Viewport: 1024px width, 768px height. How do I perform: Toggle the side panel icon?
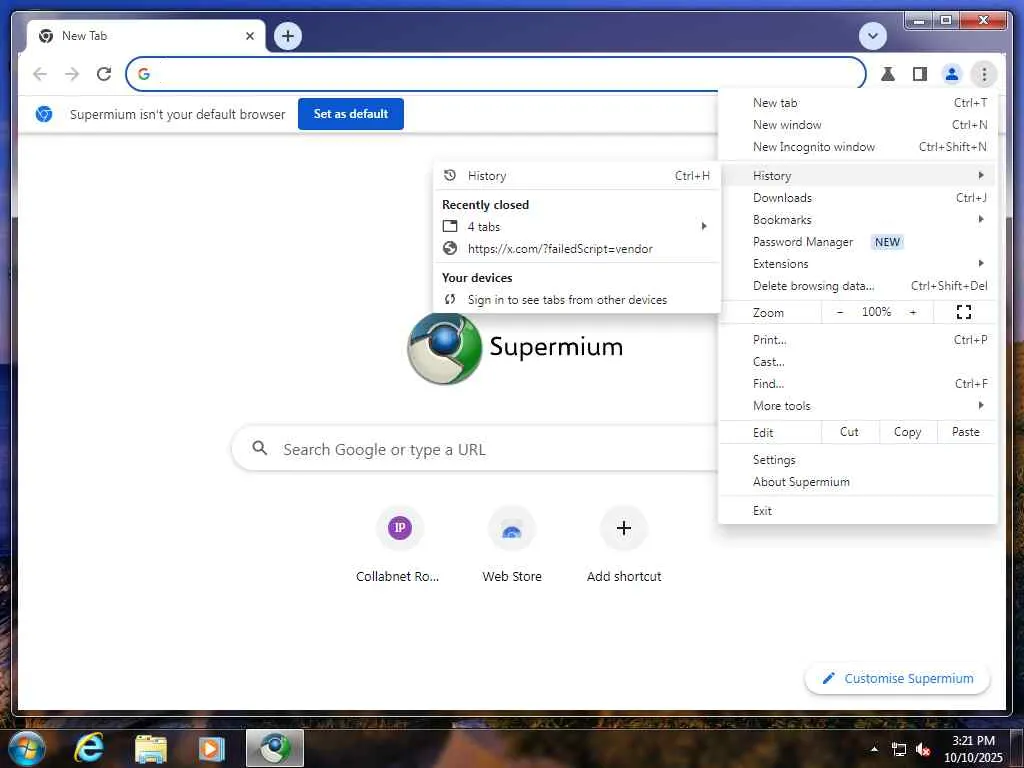tap(920, 74)
